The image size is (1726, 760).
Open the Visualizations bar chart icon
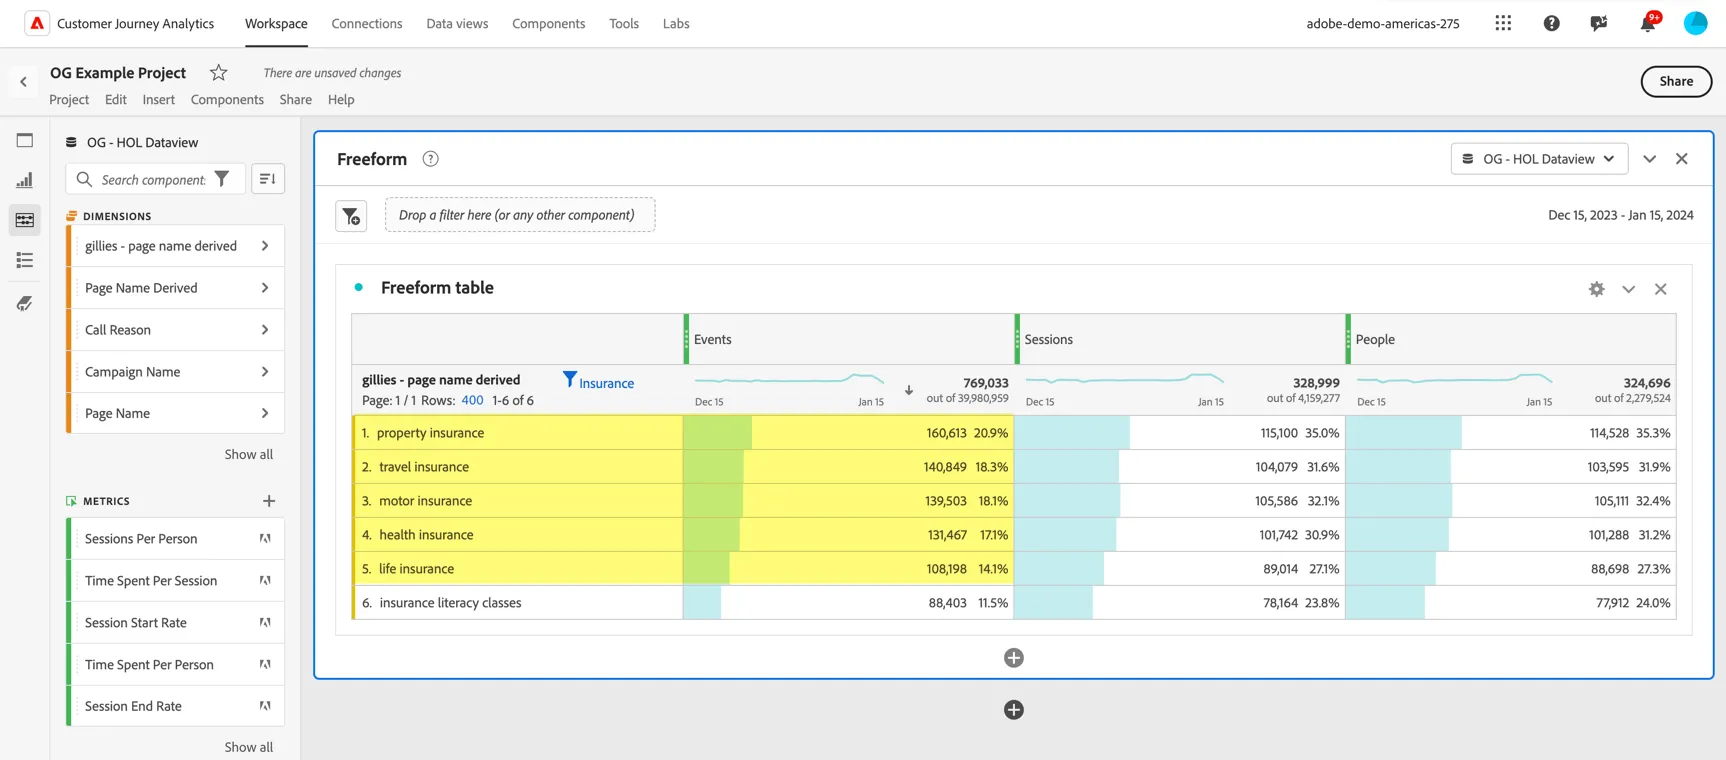click(25, 180)
